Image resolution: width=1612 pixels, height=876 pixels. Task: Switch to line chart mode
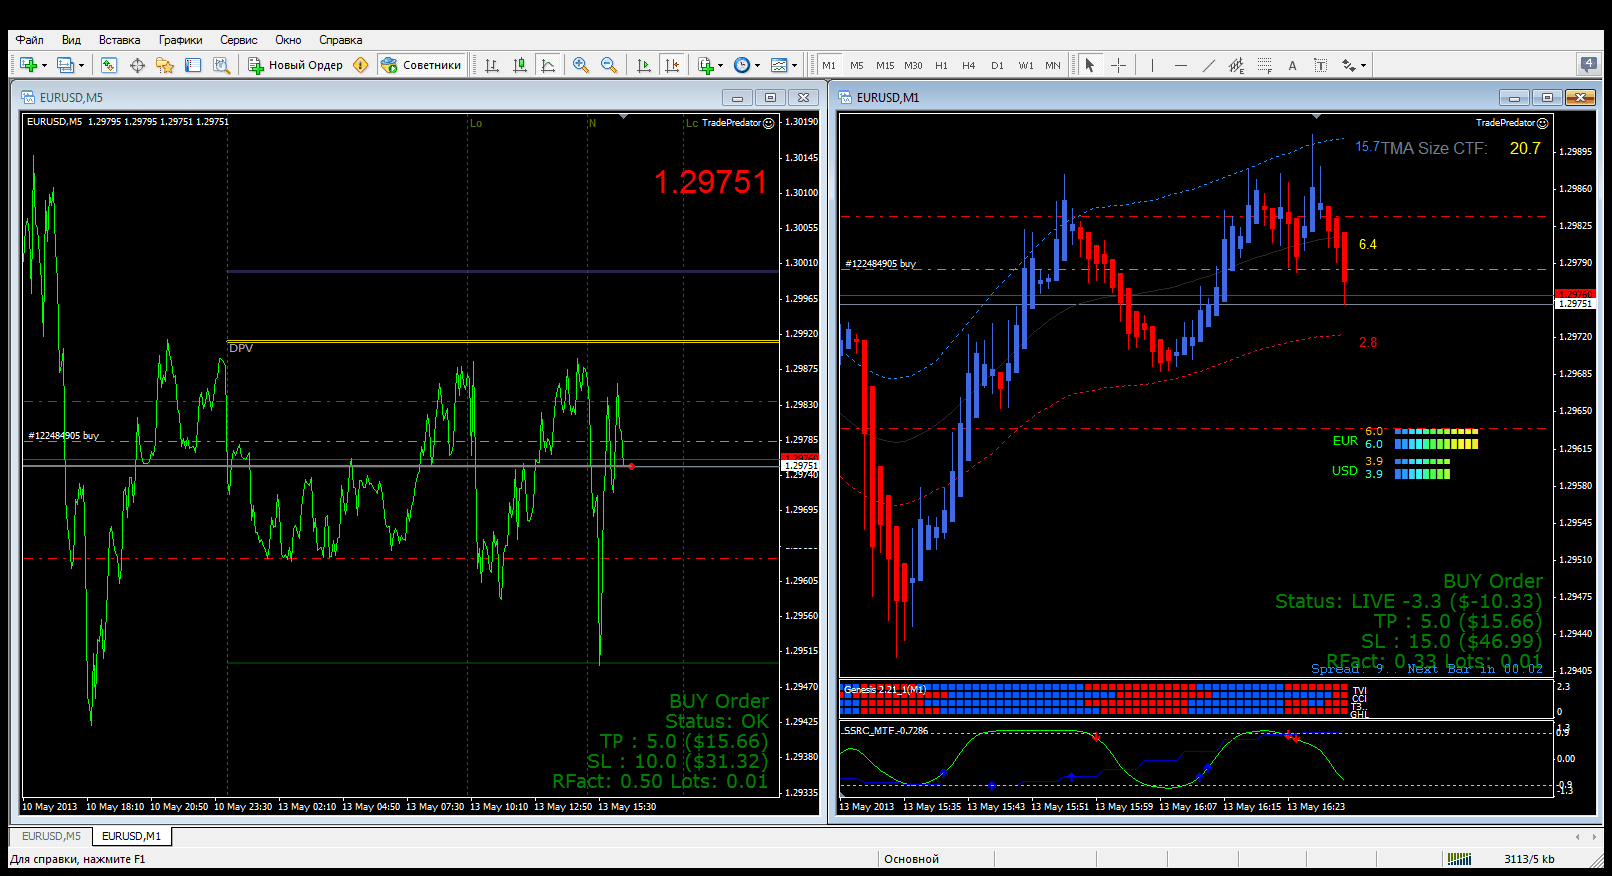tap(548, 65)
